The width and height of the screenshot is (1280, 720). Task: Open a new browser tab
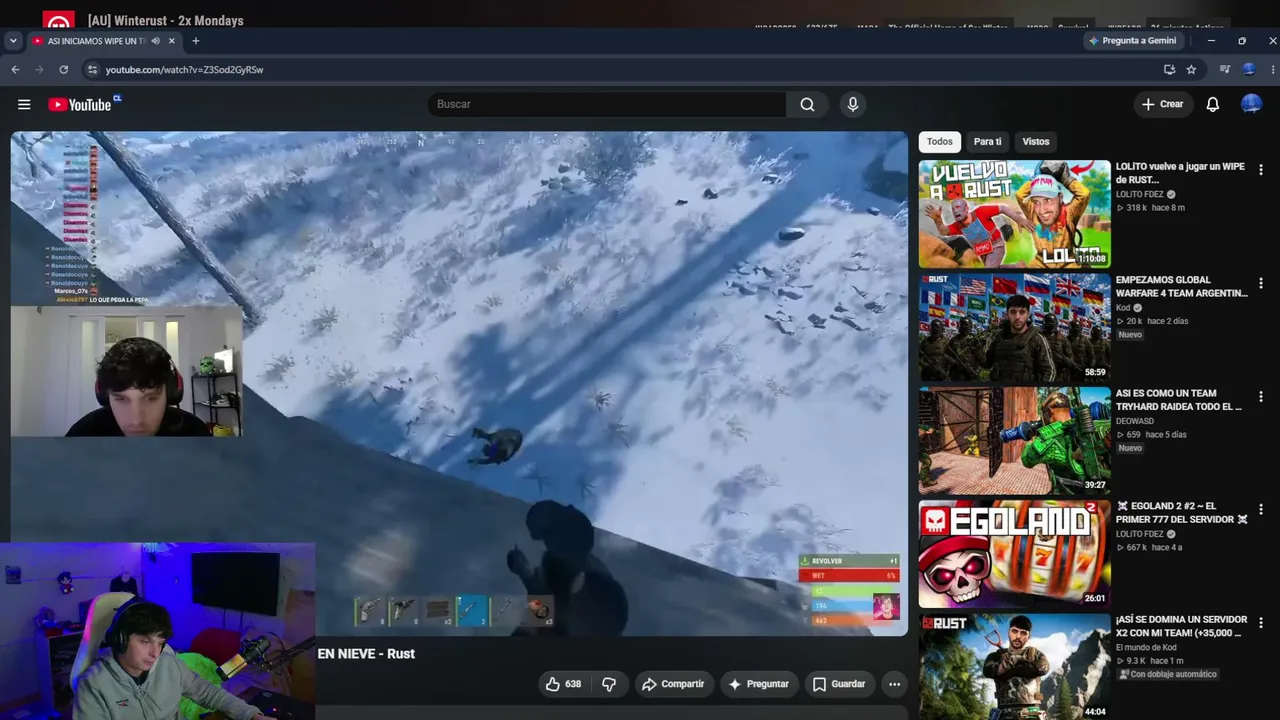coord(195,41)
